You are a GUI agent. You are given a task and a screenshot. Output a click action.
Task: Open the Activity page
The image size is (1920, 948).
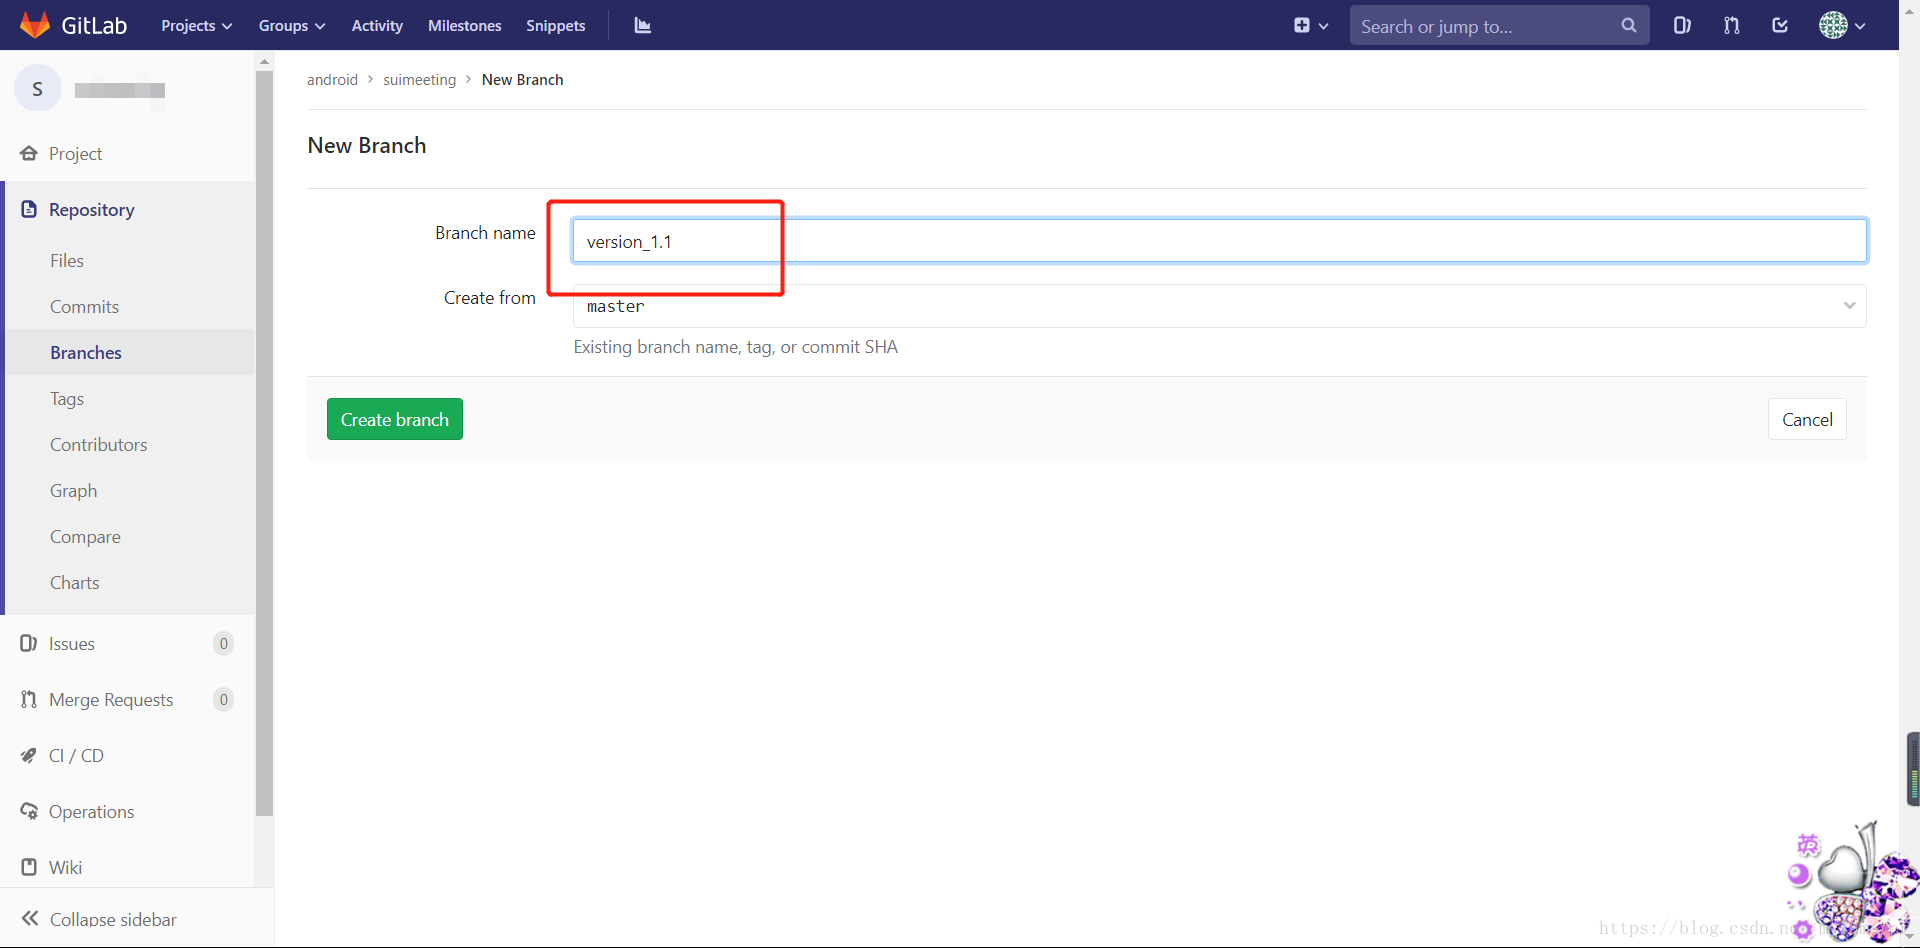click(x=377, y=26)
